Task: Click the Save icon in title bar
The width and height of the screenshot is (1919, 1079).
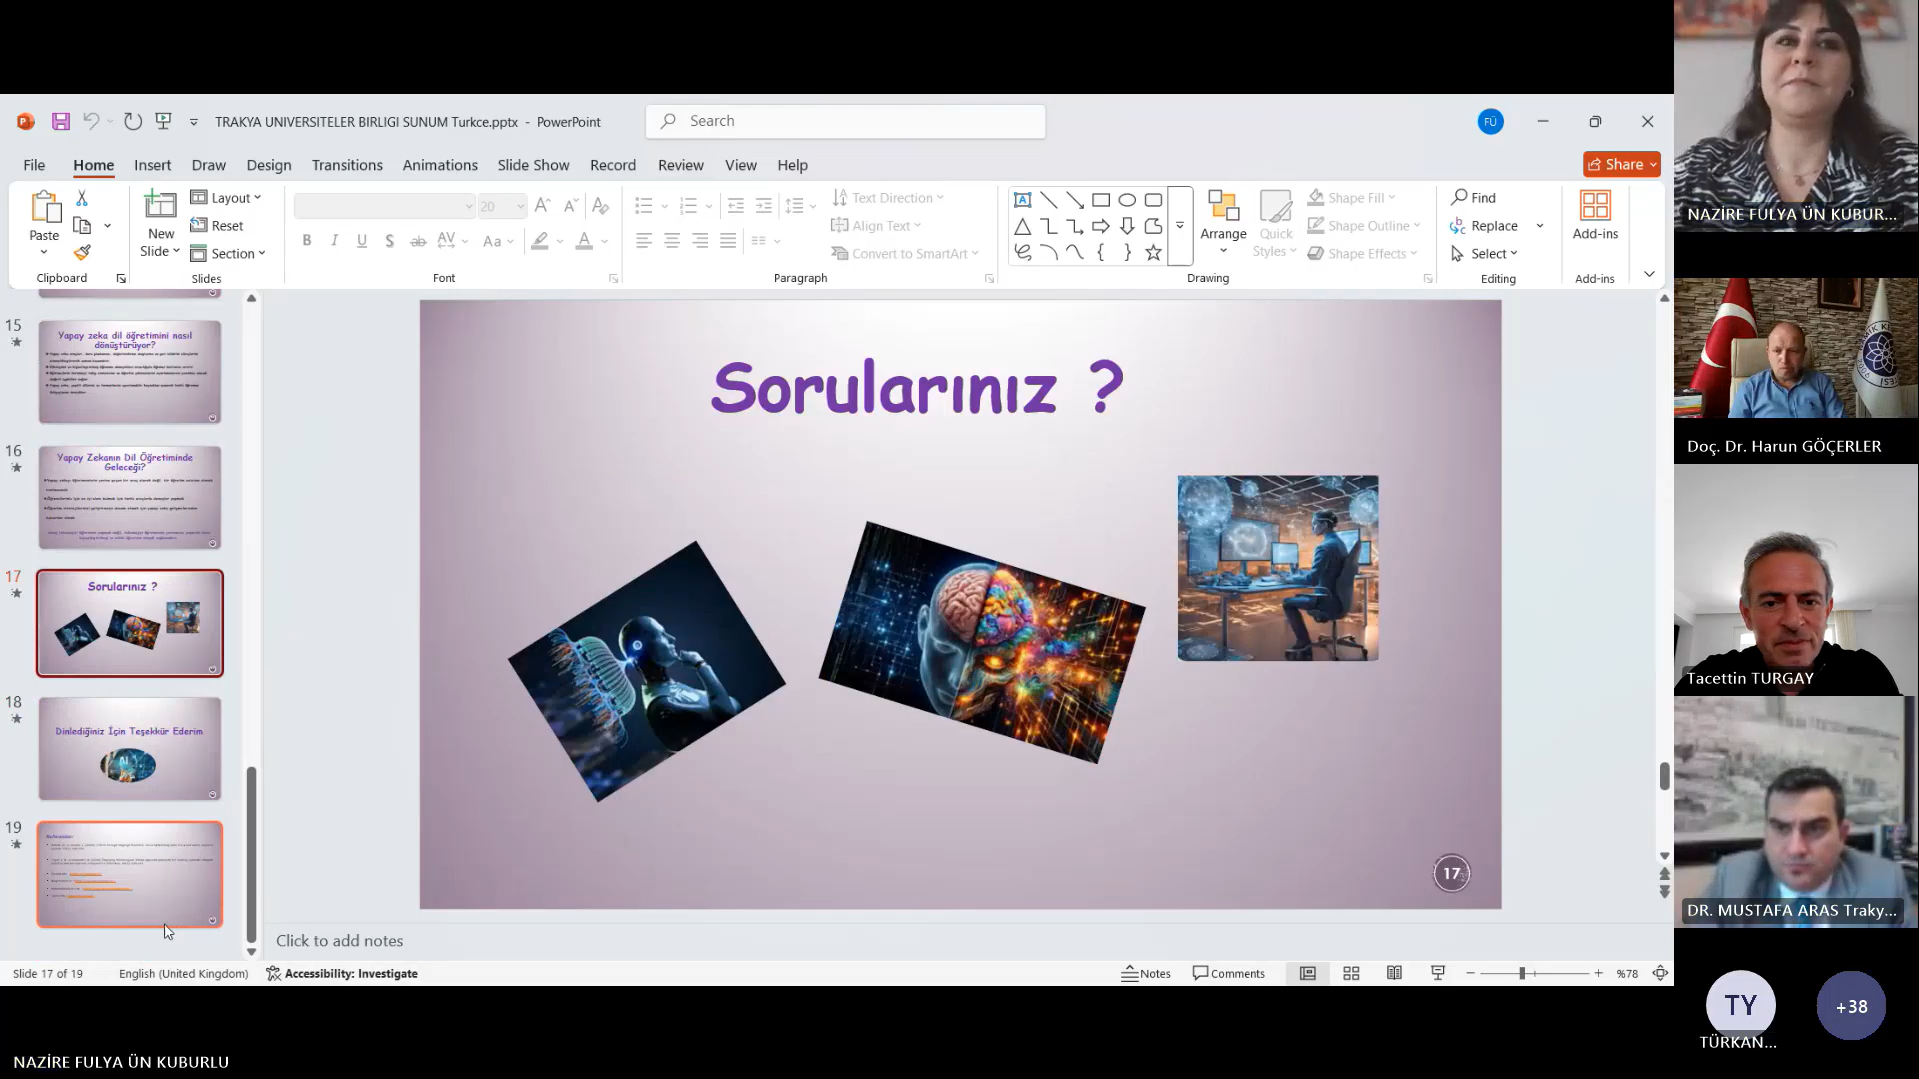Action: point(61,121)
